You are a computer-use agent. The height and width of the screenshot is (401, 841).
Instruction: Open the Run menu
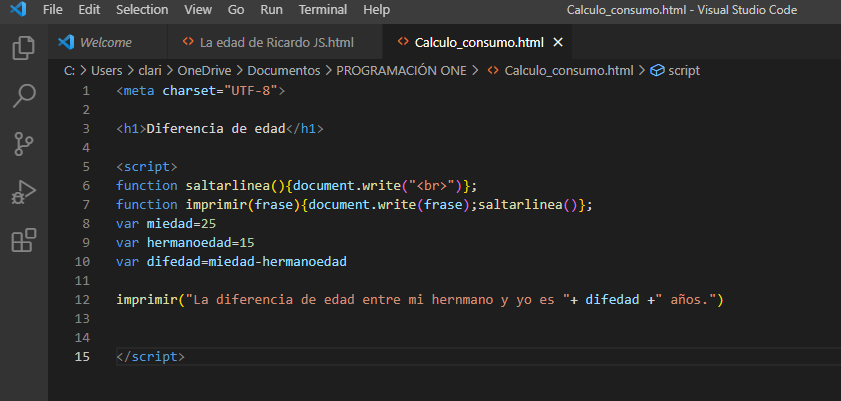(x=272, y=10)
